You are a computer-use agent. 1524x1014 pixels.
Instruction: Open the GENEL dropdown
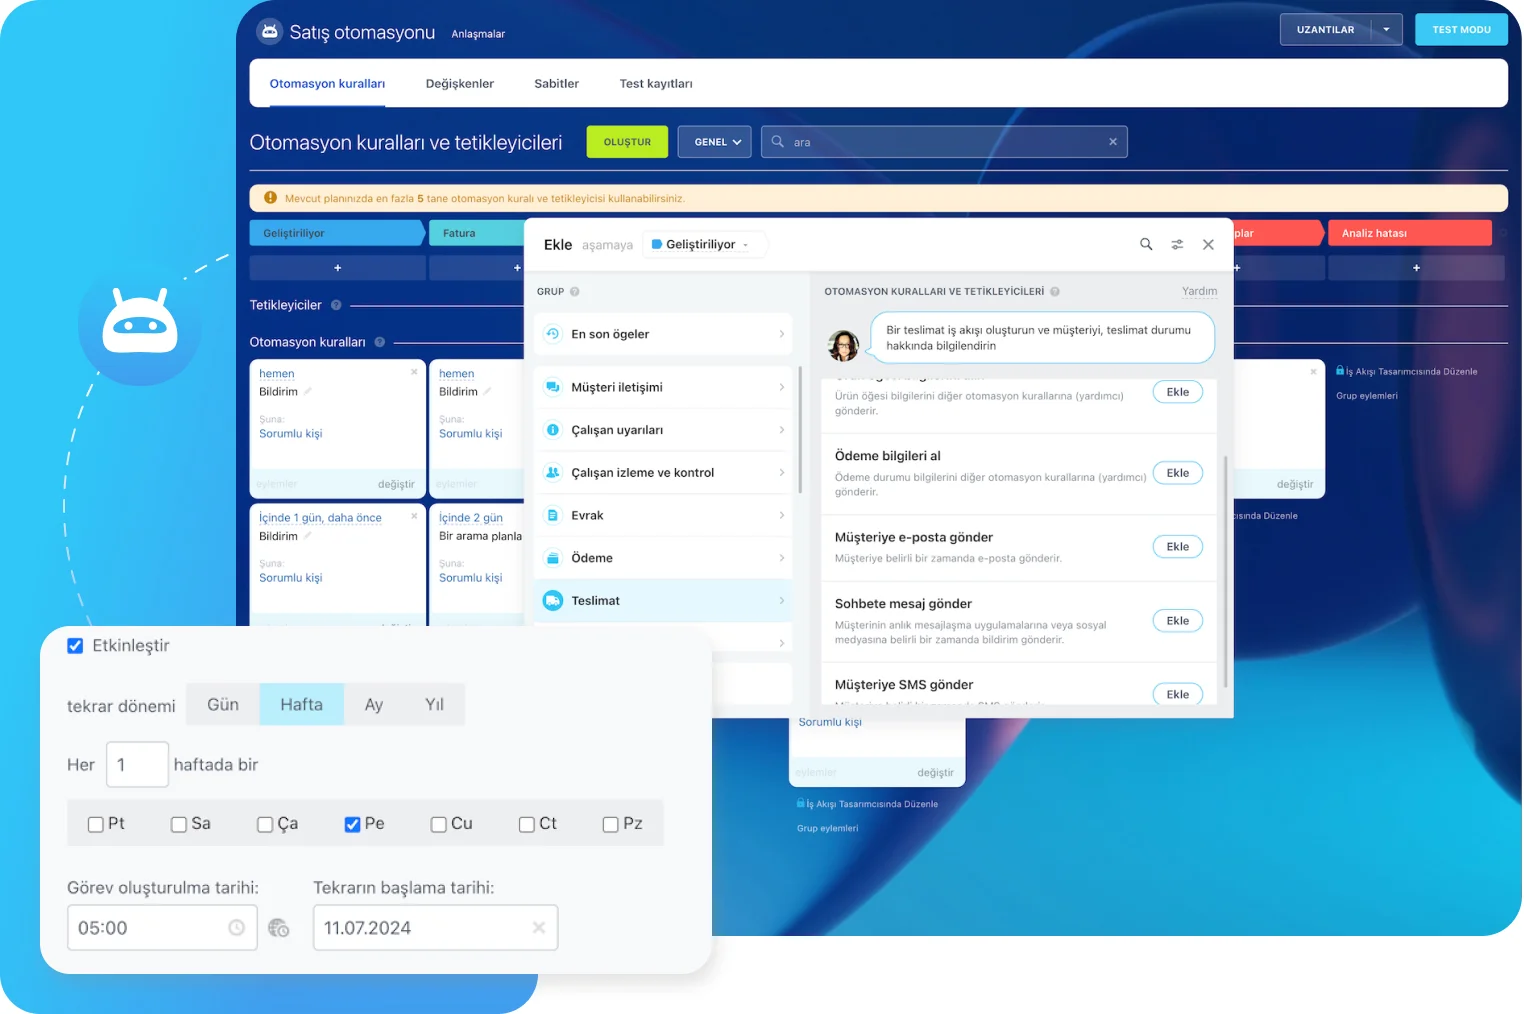[x=713, y=141]
